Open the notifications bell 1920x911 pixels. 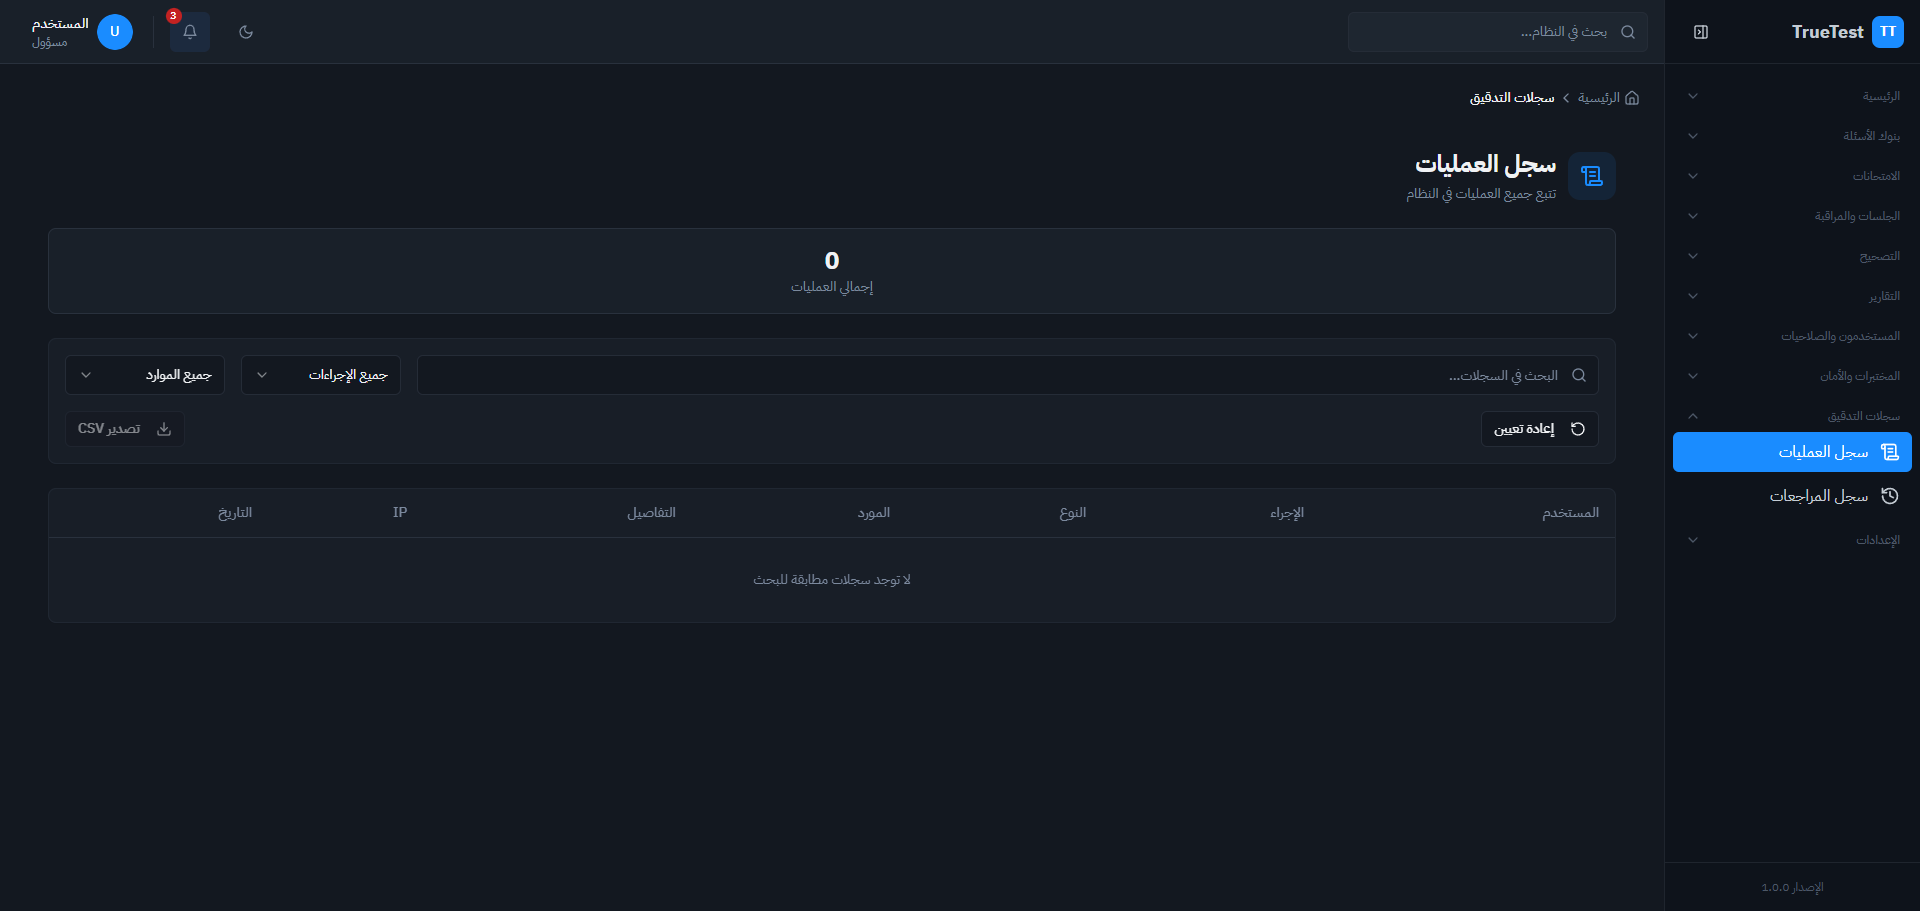[190, 32]
